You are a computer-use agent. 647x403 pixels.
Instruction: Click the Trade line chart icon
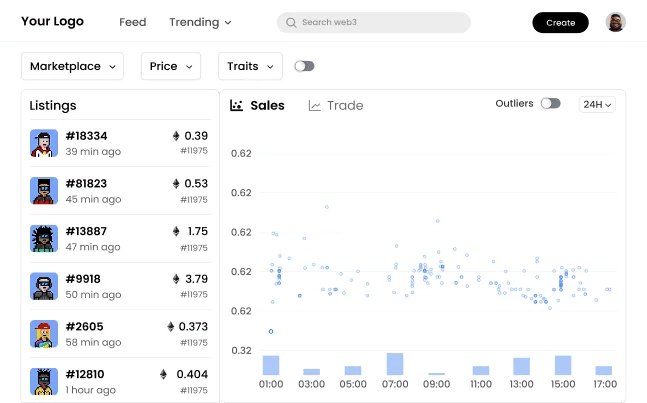click(315, 105)
